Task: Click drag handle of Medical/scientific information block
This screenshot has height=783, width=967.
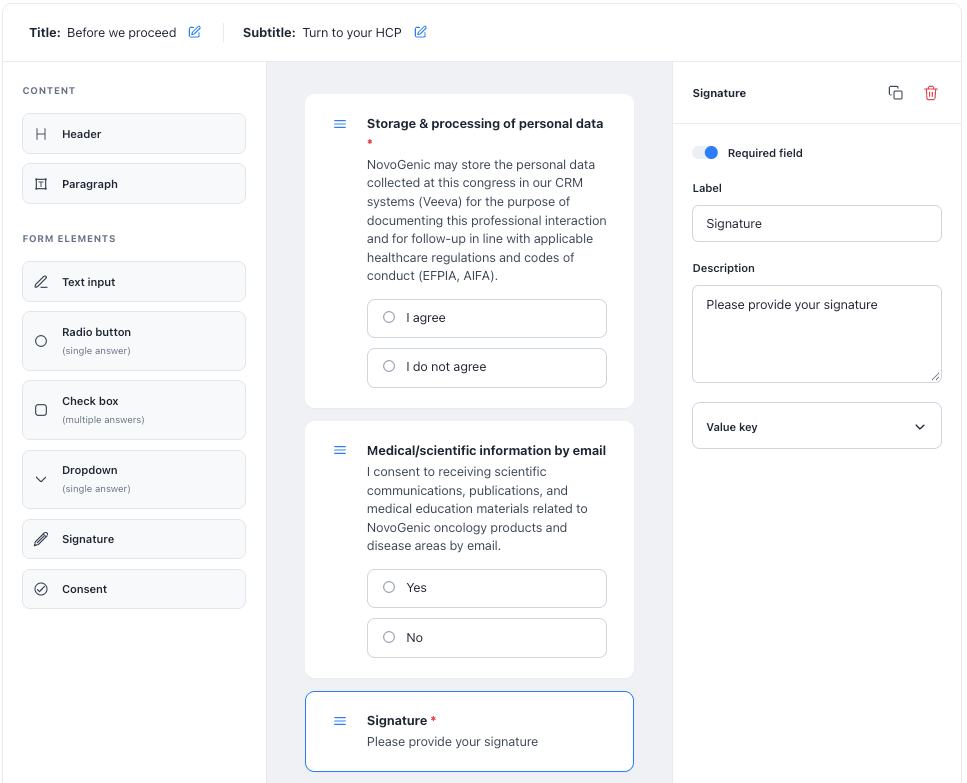Action: pyautogui.click(x=340, y=450)
